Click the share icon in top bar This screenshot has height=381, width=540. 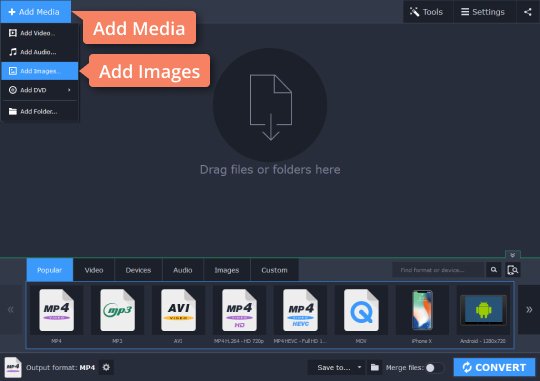pos(528,12)
